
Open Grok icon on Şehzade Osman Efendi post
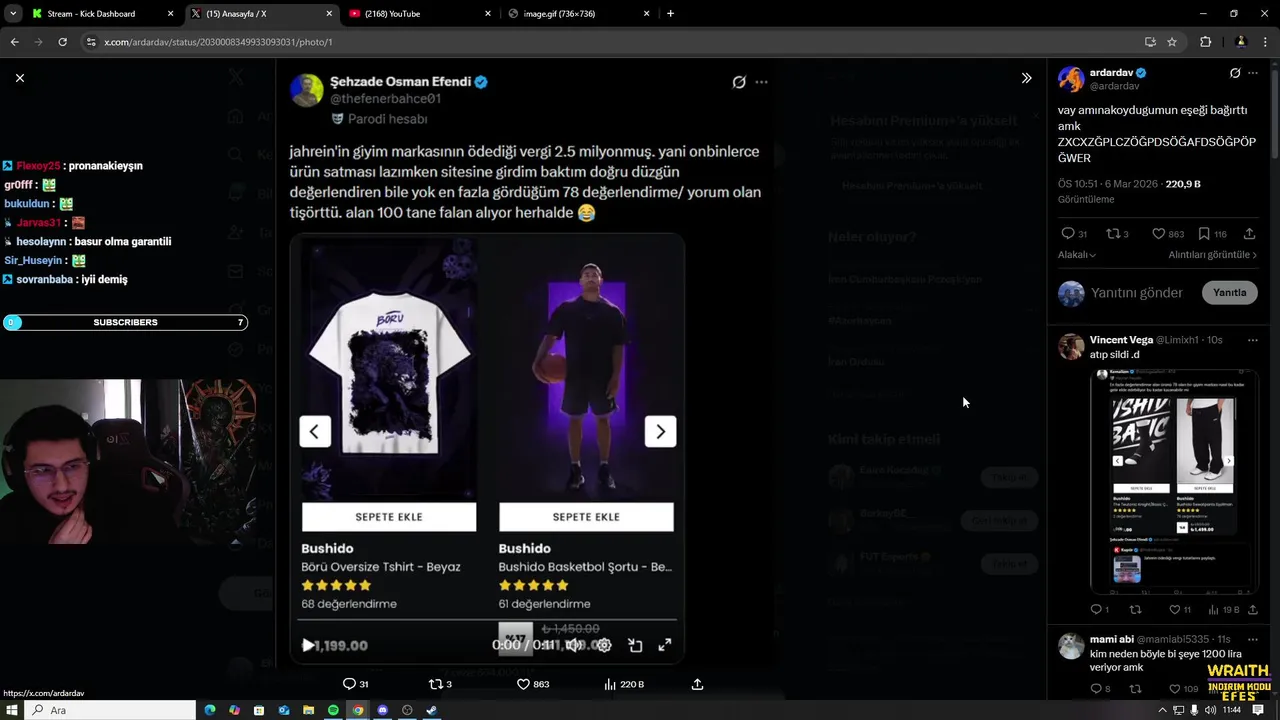tap(739, 82)
